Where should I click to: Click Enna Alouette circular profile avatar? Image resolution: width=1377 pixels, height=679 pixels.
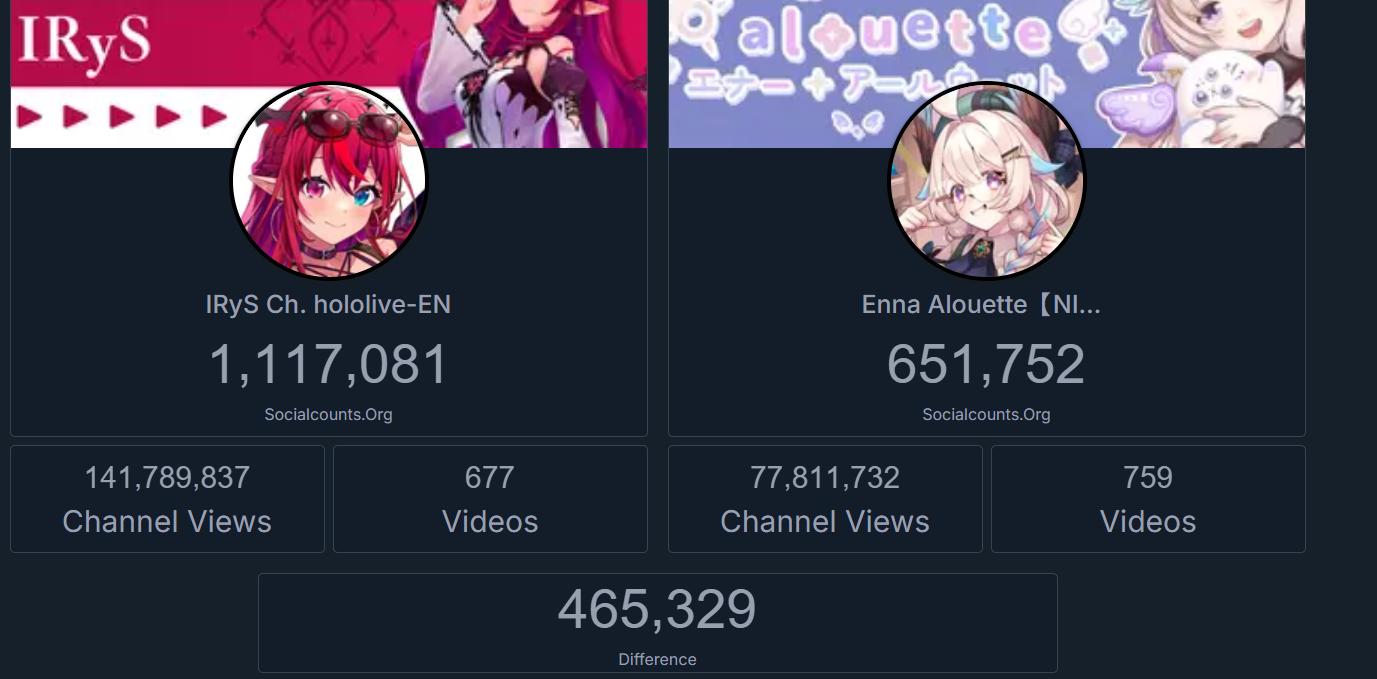coord(987,180)
